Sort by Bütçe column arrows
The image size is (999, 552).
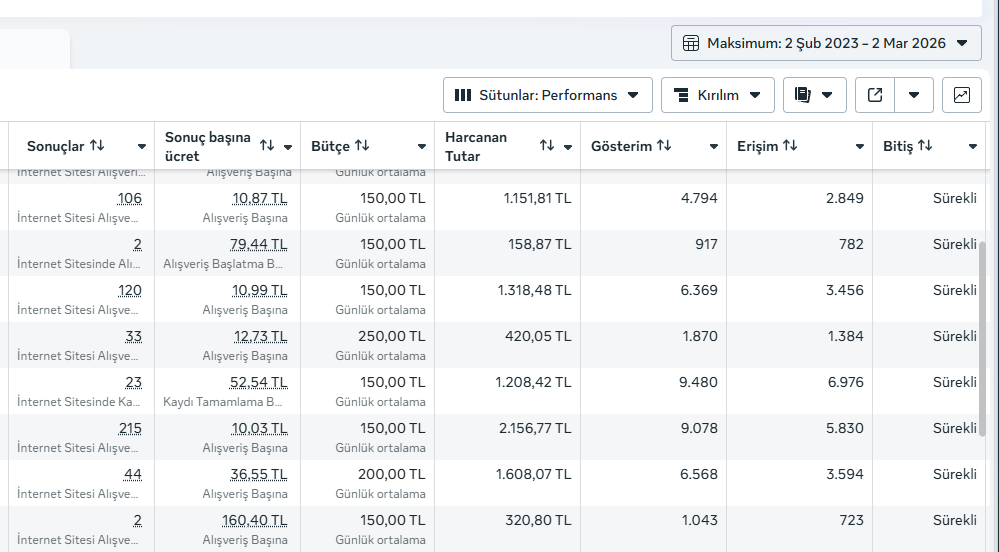click(x=362, y=146)
